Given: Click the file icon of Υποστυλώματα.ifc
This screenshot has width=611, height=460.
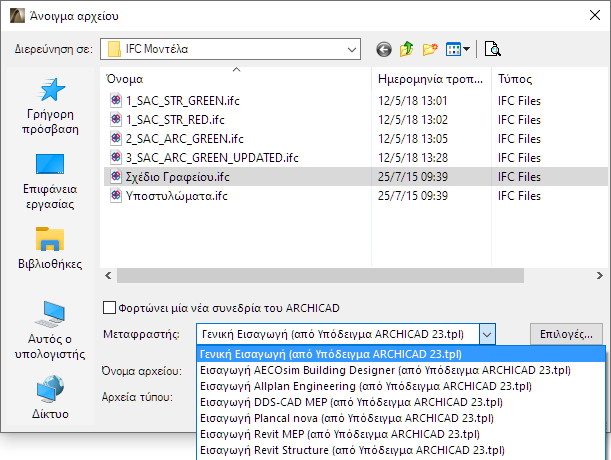Looking at the screenshot, I should pos(115,195).
